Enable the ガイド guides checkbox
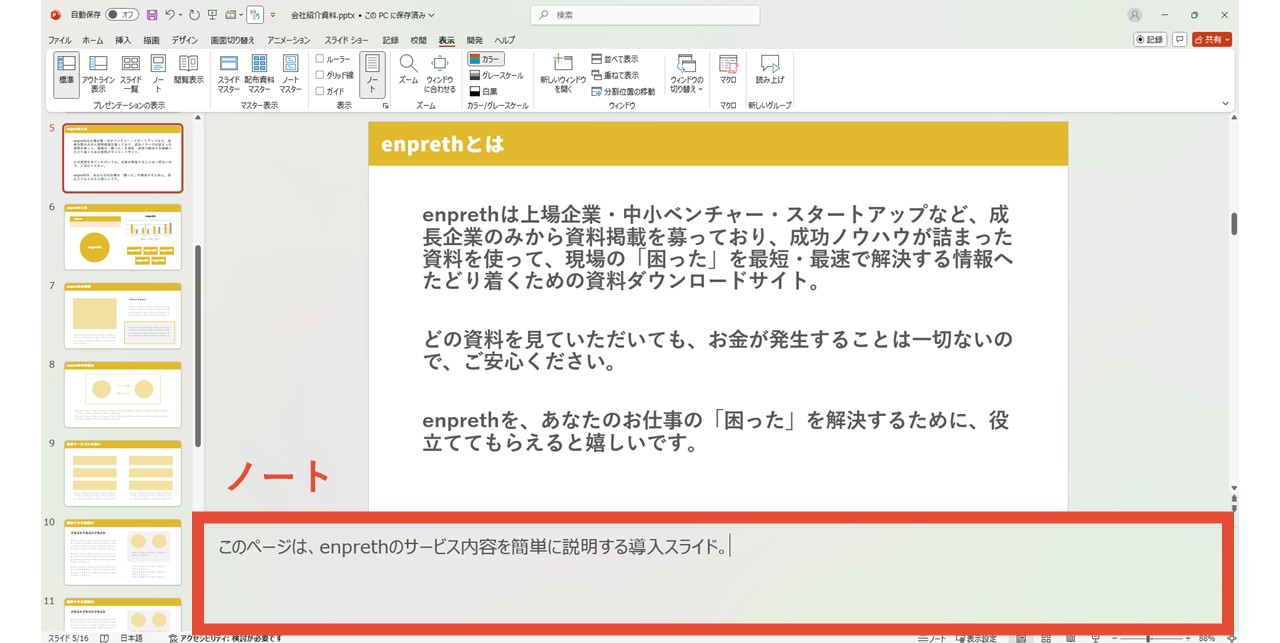 [330, 91]
